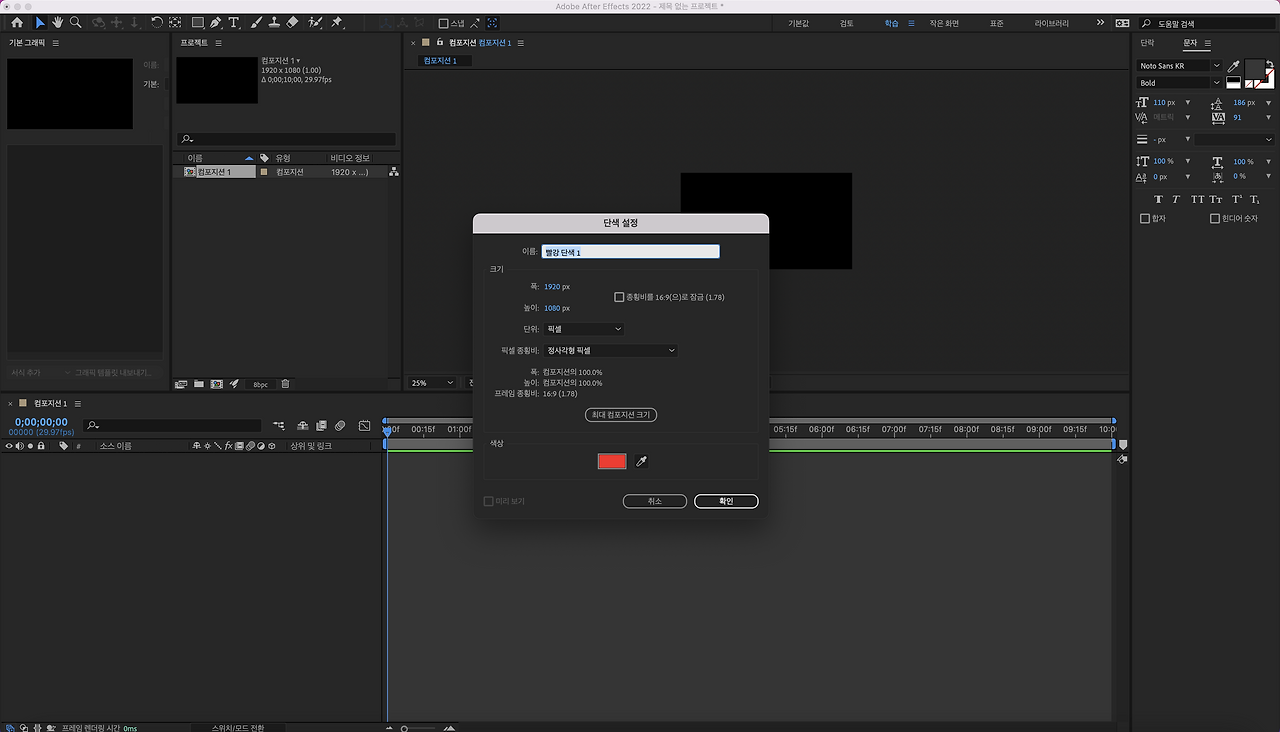Click the 도움말 검색 help search field

[x=1208, y=23]
